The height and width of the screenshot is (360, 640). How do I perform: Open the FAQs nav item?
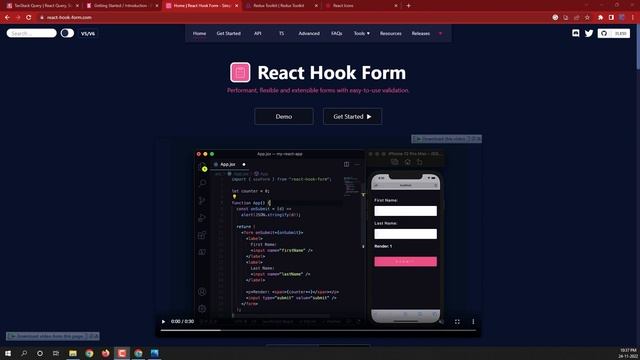click(337, 33)
